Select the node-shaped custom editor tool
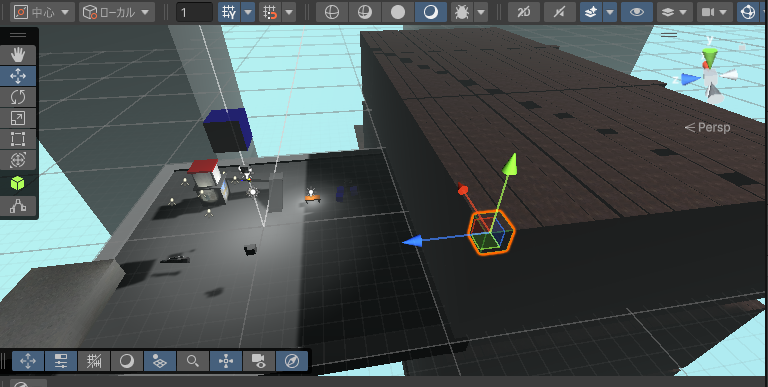 click(x=18, y=206)
